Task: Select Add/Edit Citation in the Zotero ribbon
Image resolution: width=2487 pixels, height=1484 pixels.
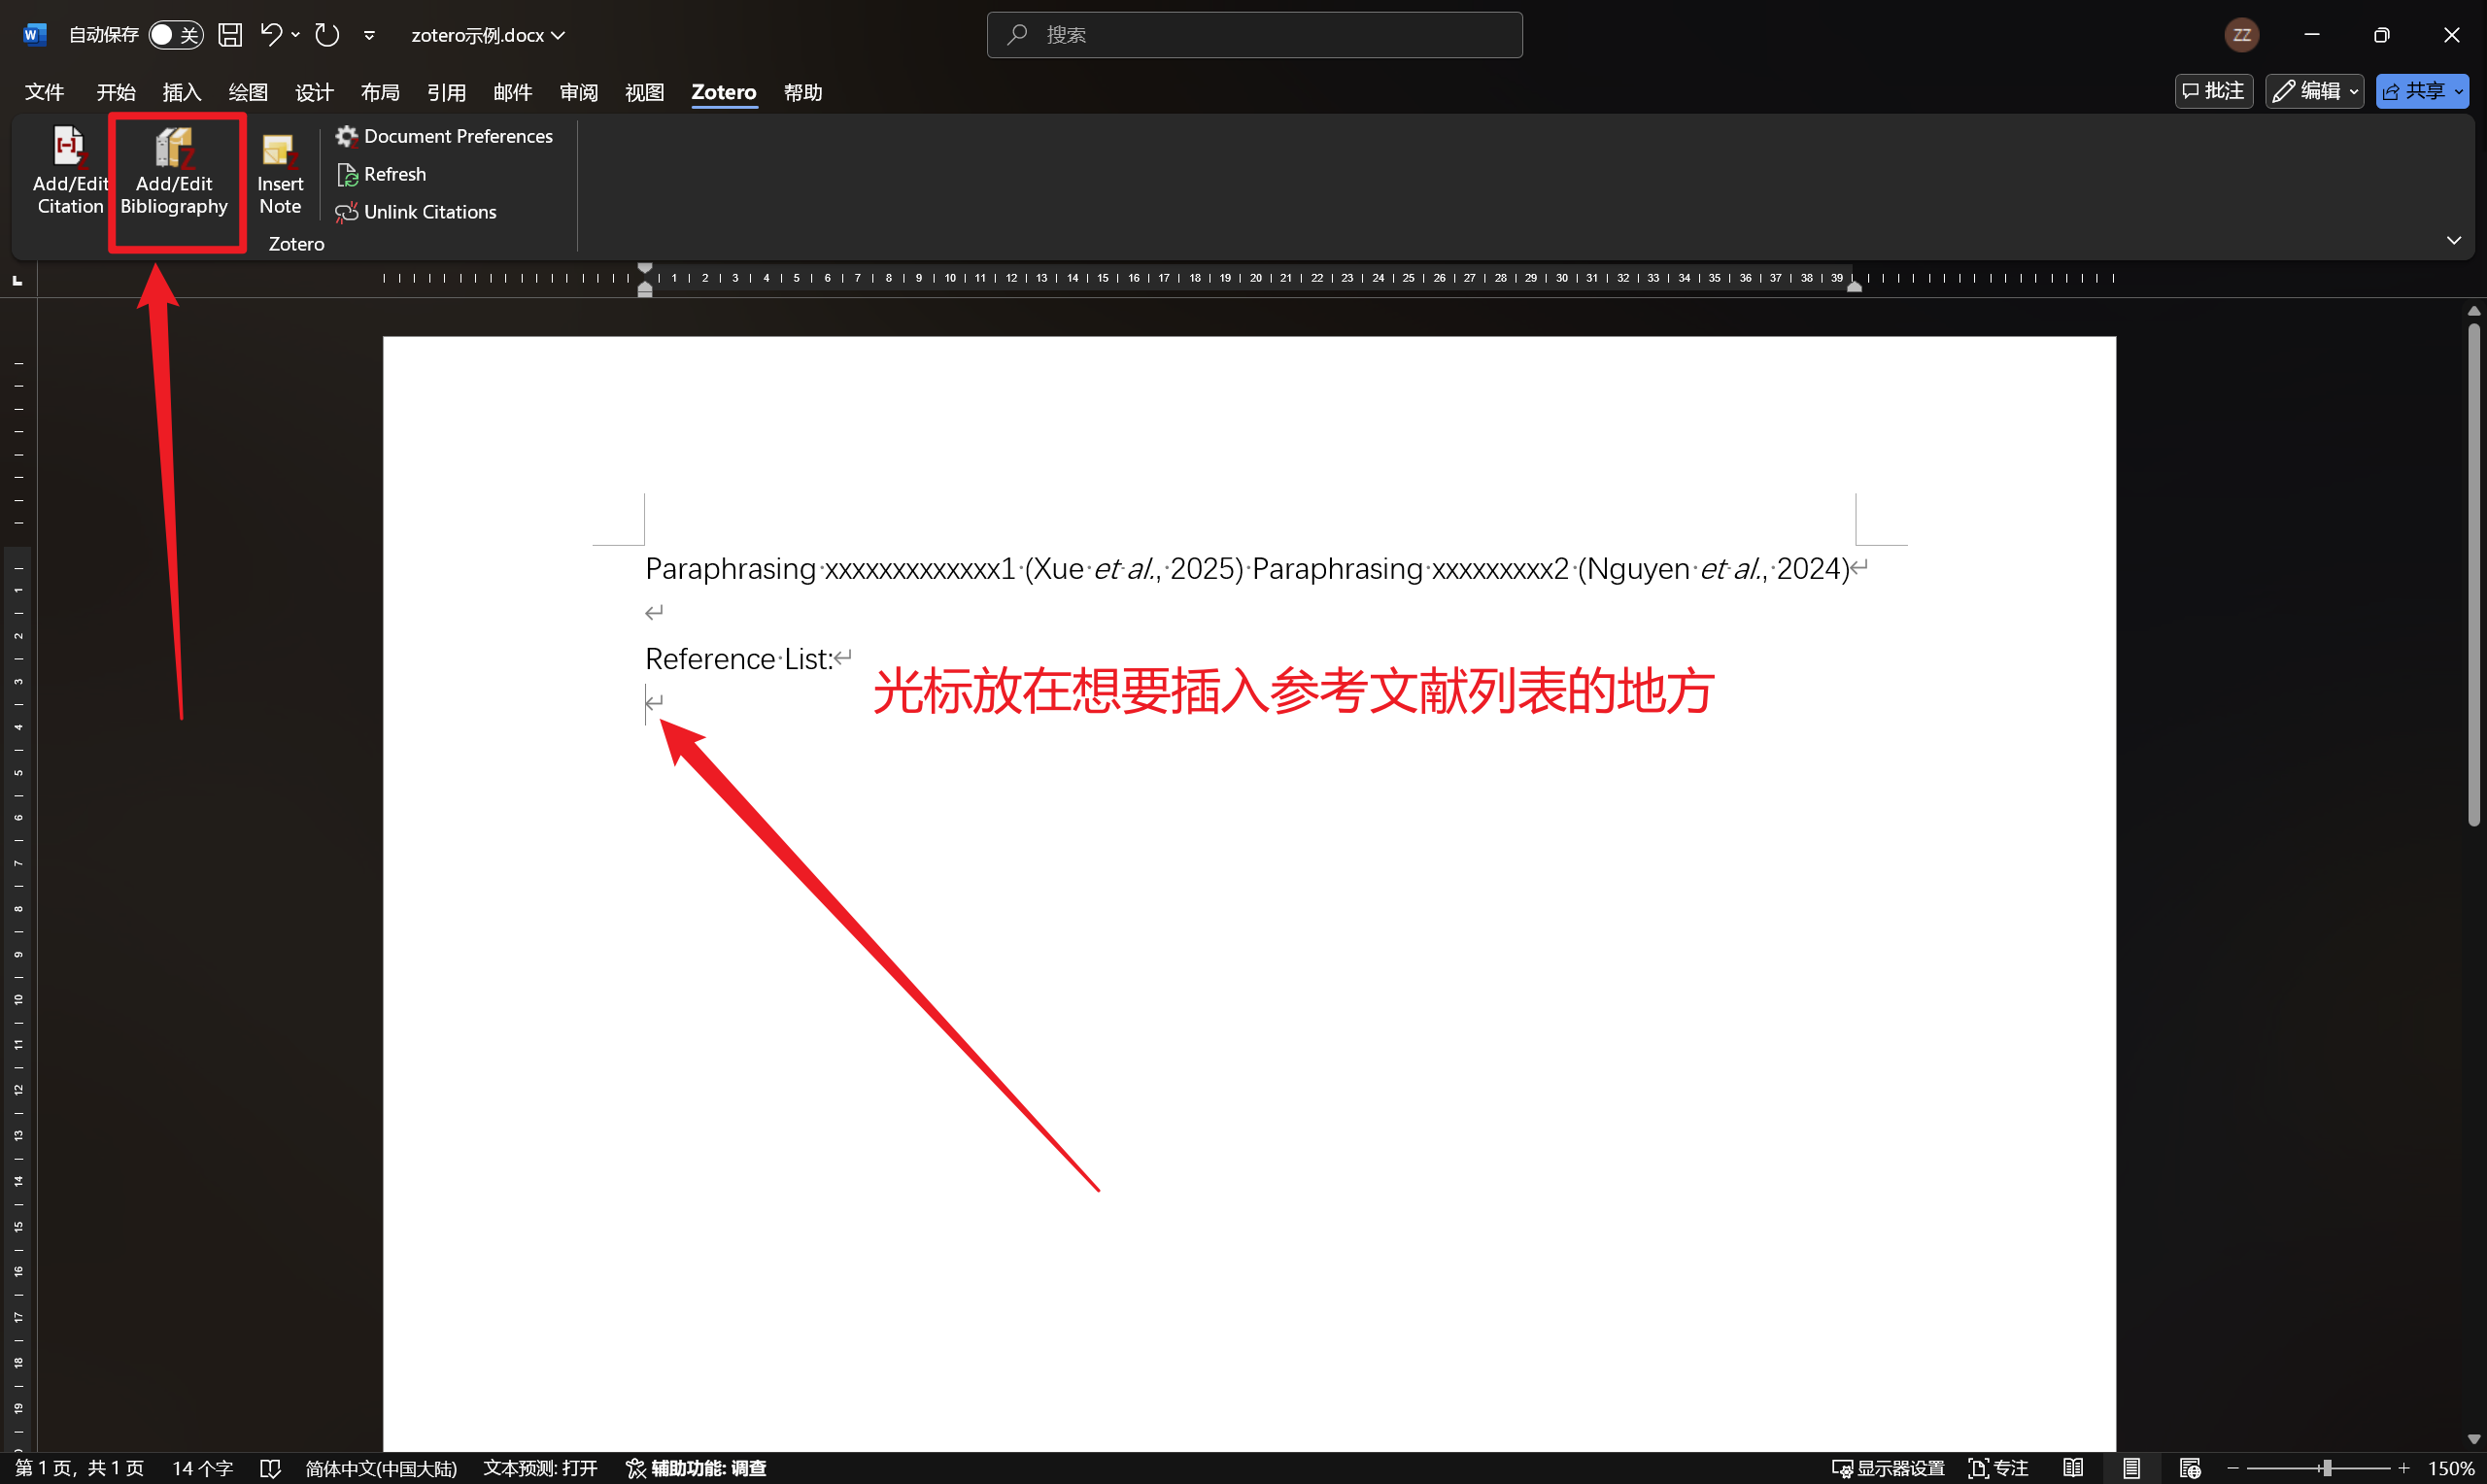Action: point(68,172)
